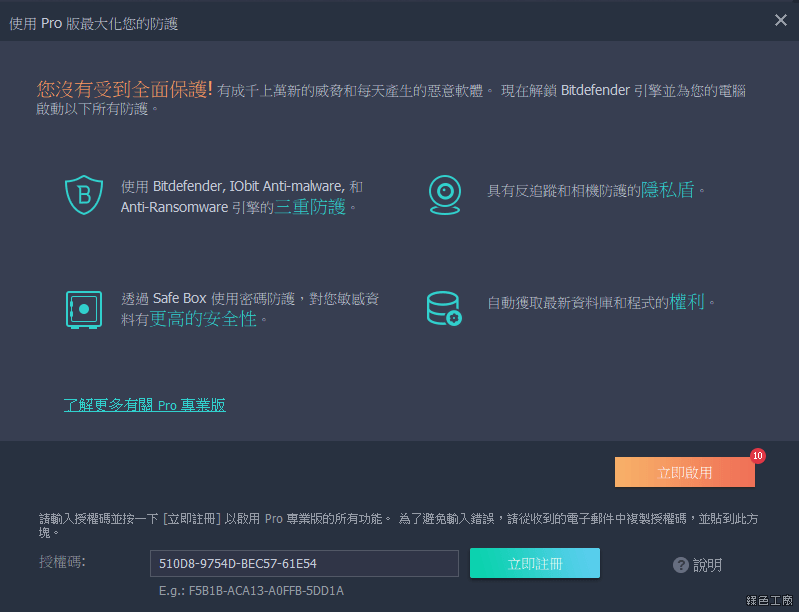The image size is (799, 612).
Task: Click the 立即註冊 register button
Action: pyautogui.click(x=535, y=563)
